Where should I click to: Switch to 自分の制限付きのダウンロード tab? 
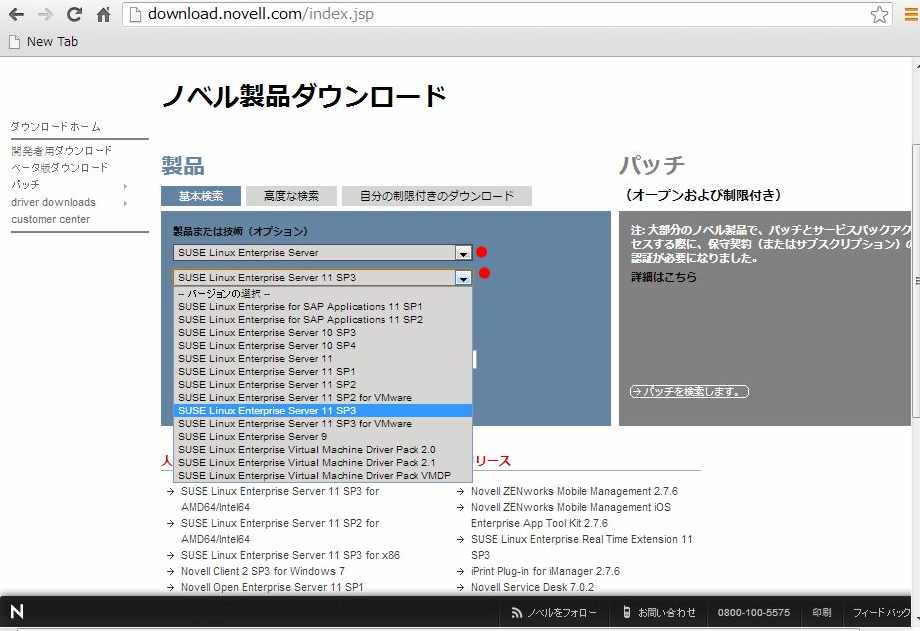(x=437, y=196)
